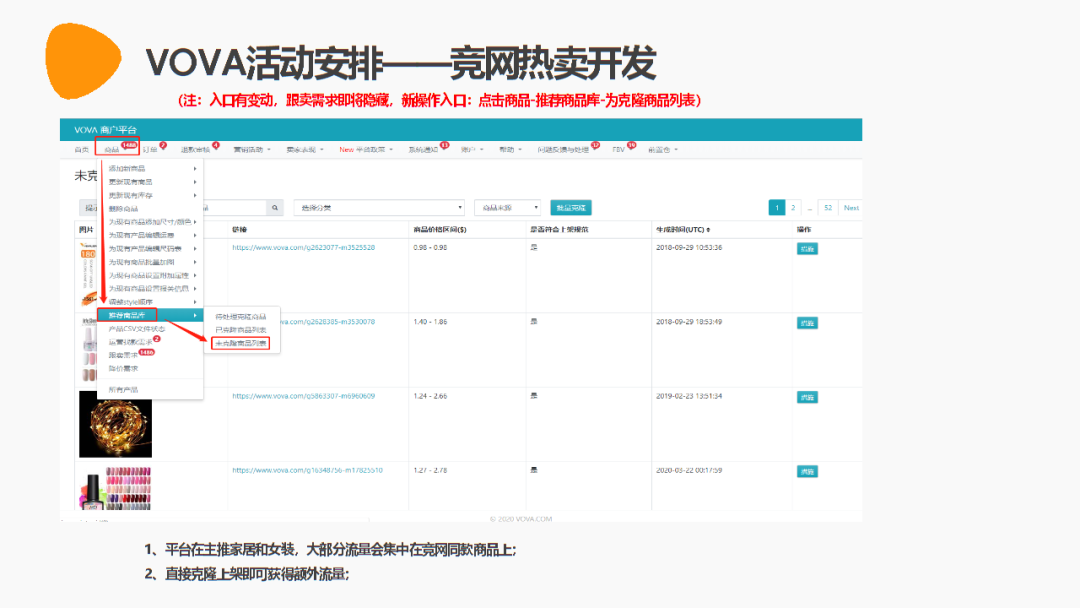Select 已克隆商品列表 submenu item
Viewport: 1080px width, 608px height.
[241, 330]
